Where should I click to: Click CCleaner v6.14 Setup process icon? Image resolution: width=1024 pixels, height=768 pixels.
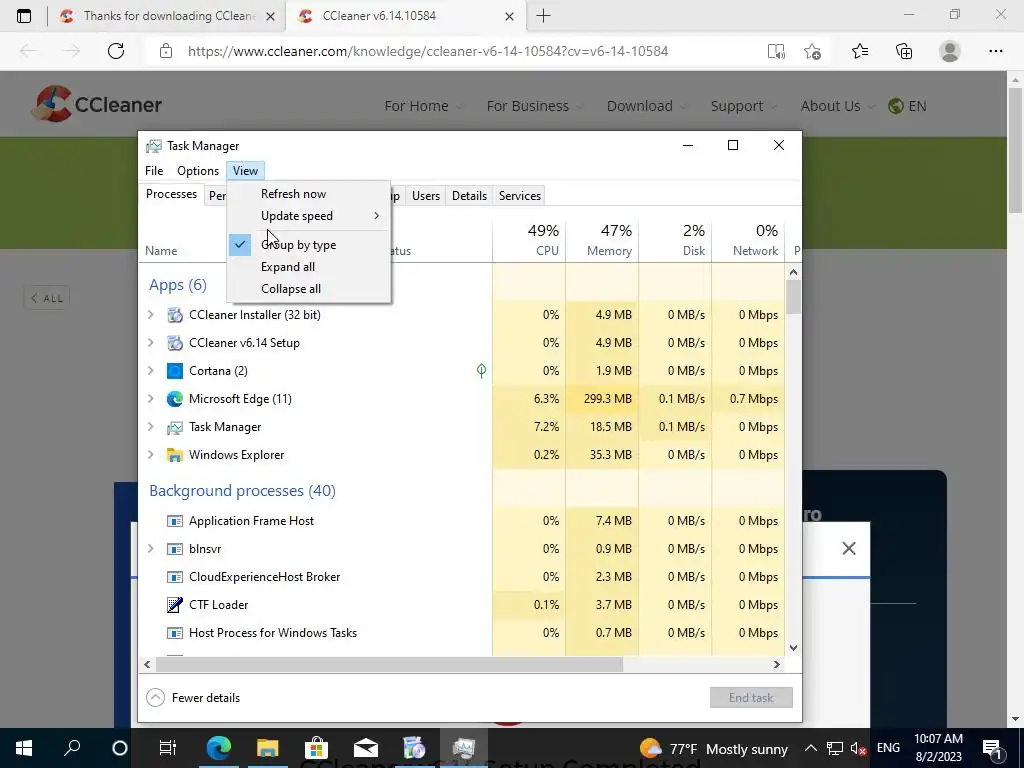tap(174, 343)
